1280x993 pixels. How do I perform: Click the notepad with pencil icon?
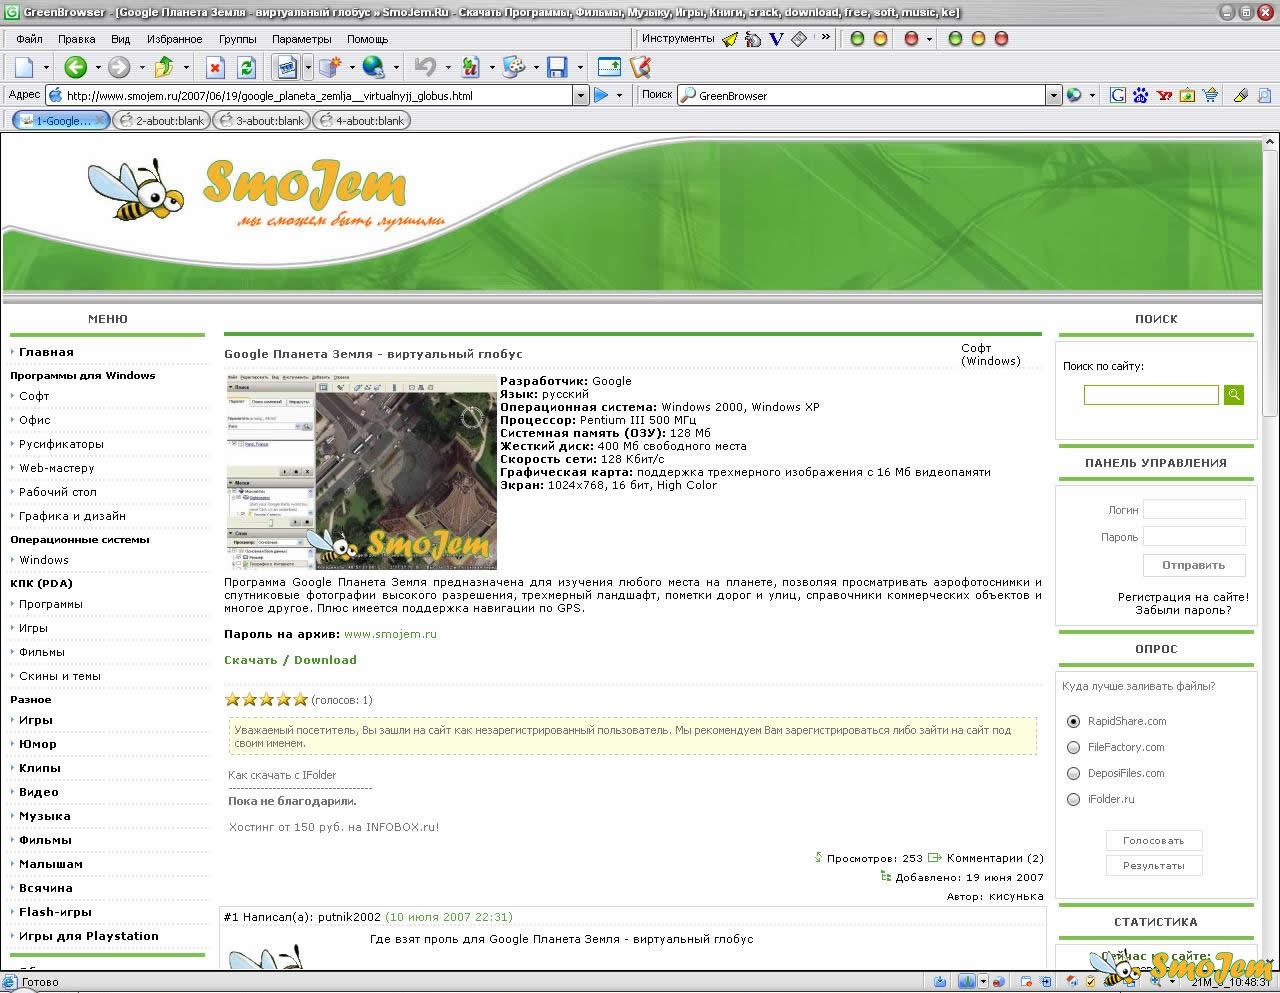point(640,67)
